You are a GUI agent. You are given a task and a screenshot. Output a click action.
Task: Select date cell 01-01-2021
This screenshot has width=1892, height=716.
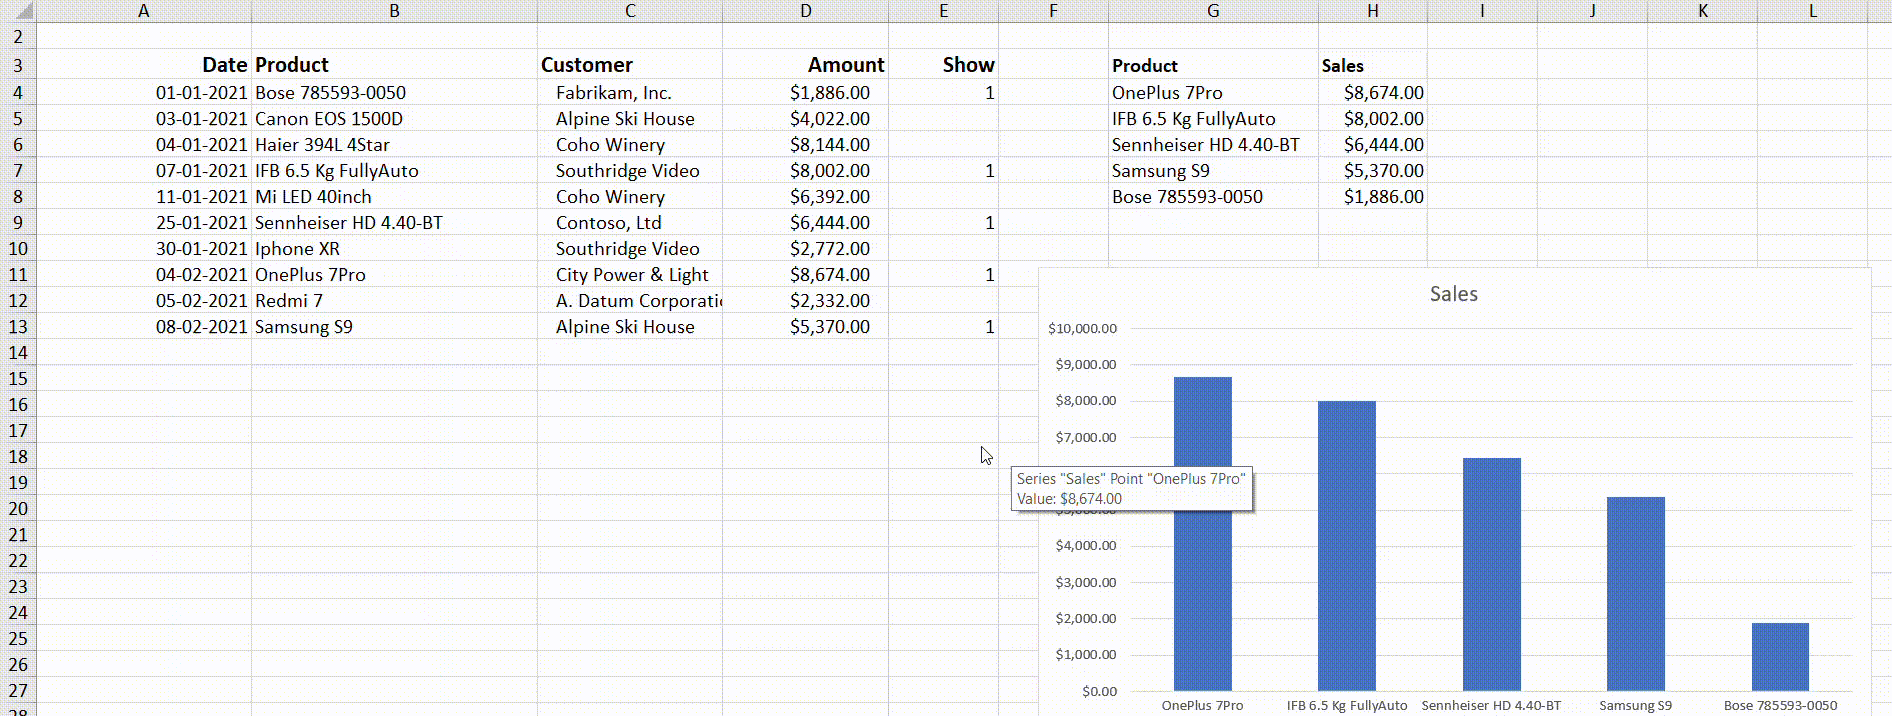(x=144, y=93)
